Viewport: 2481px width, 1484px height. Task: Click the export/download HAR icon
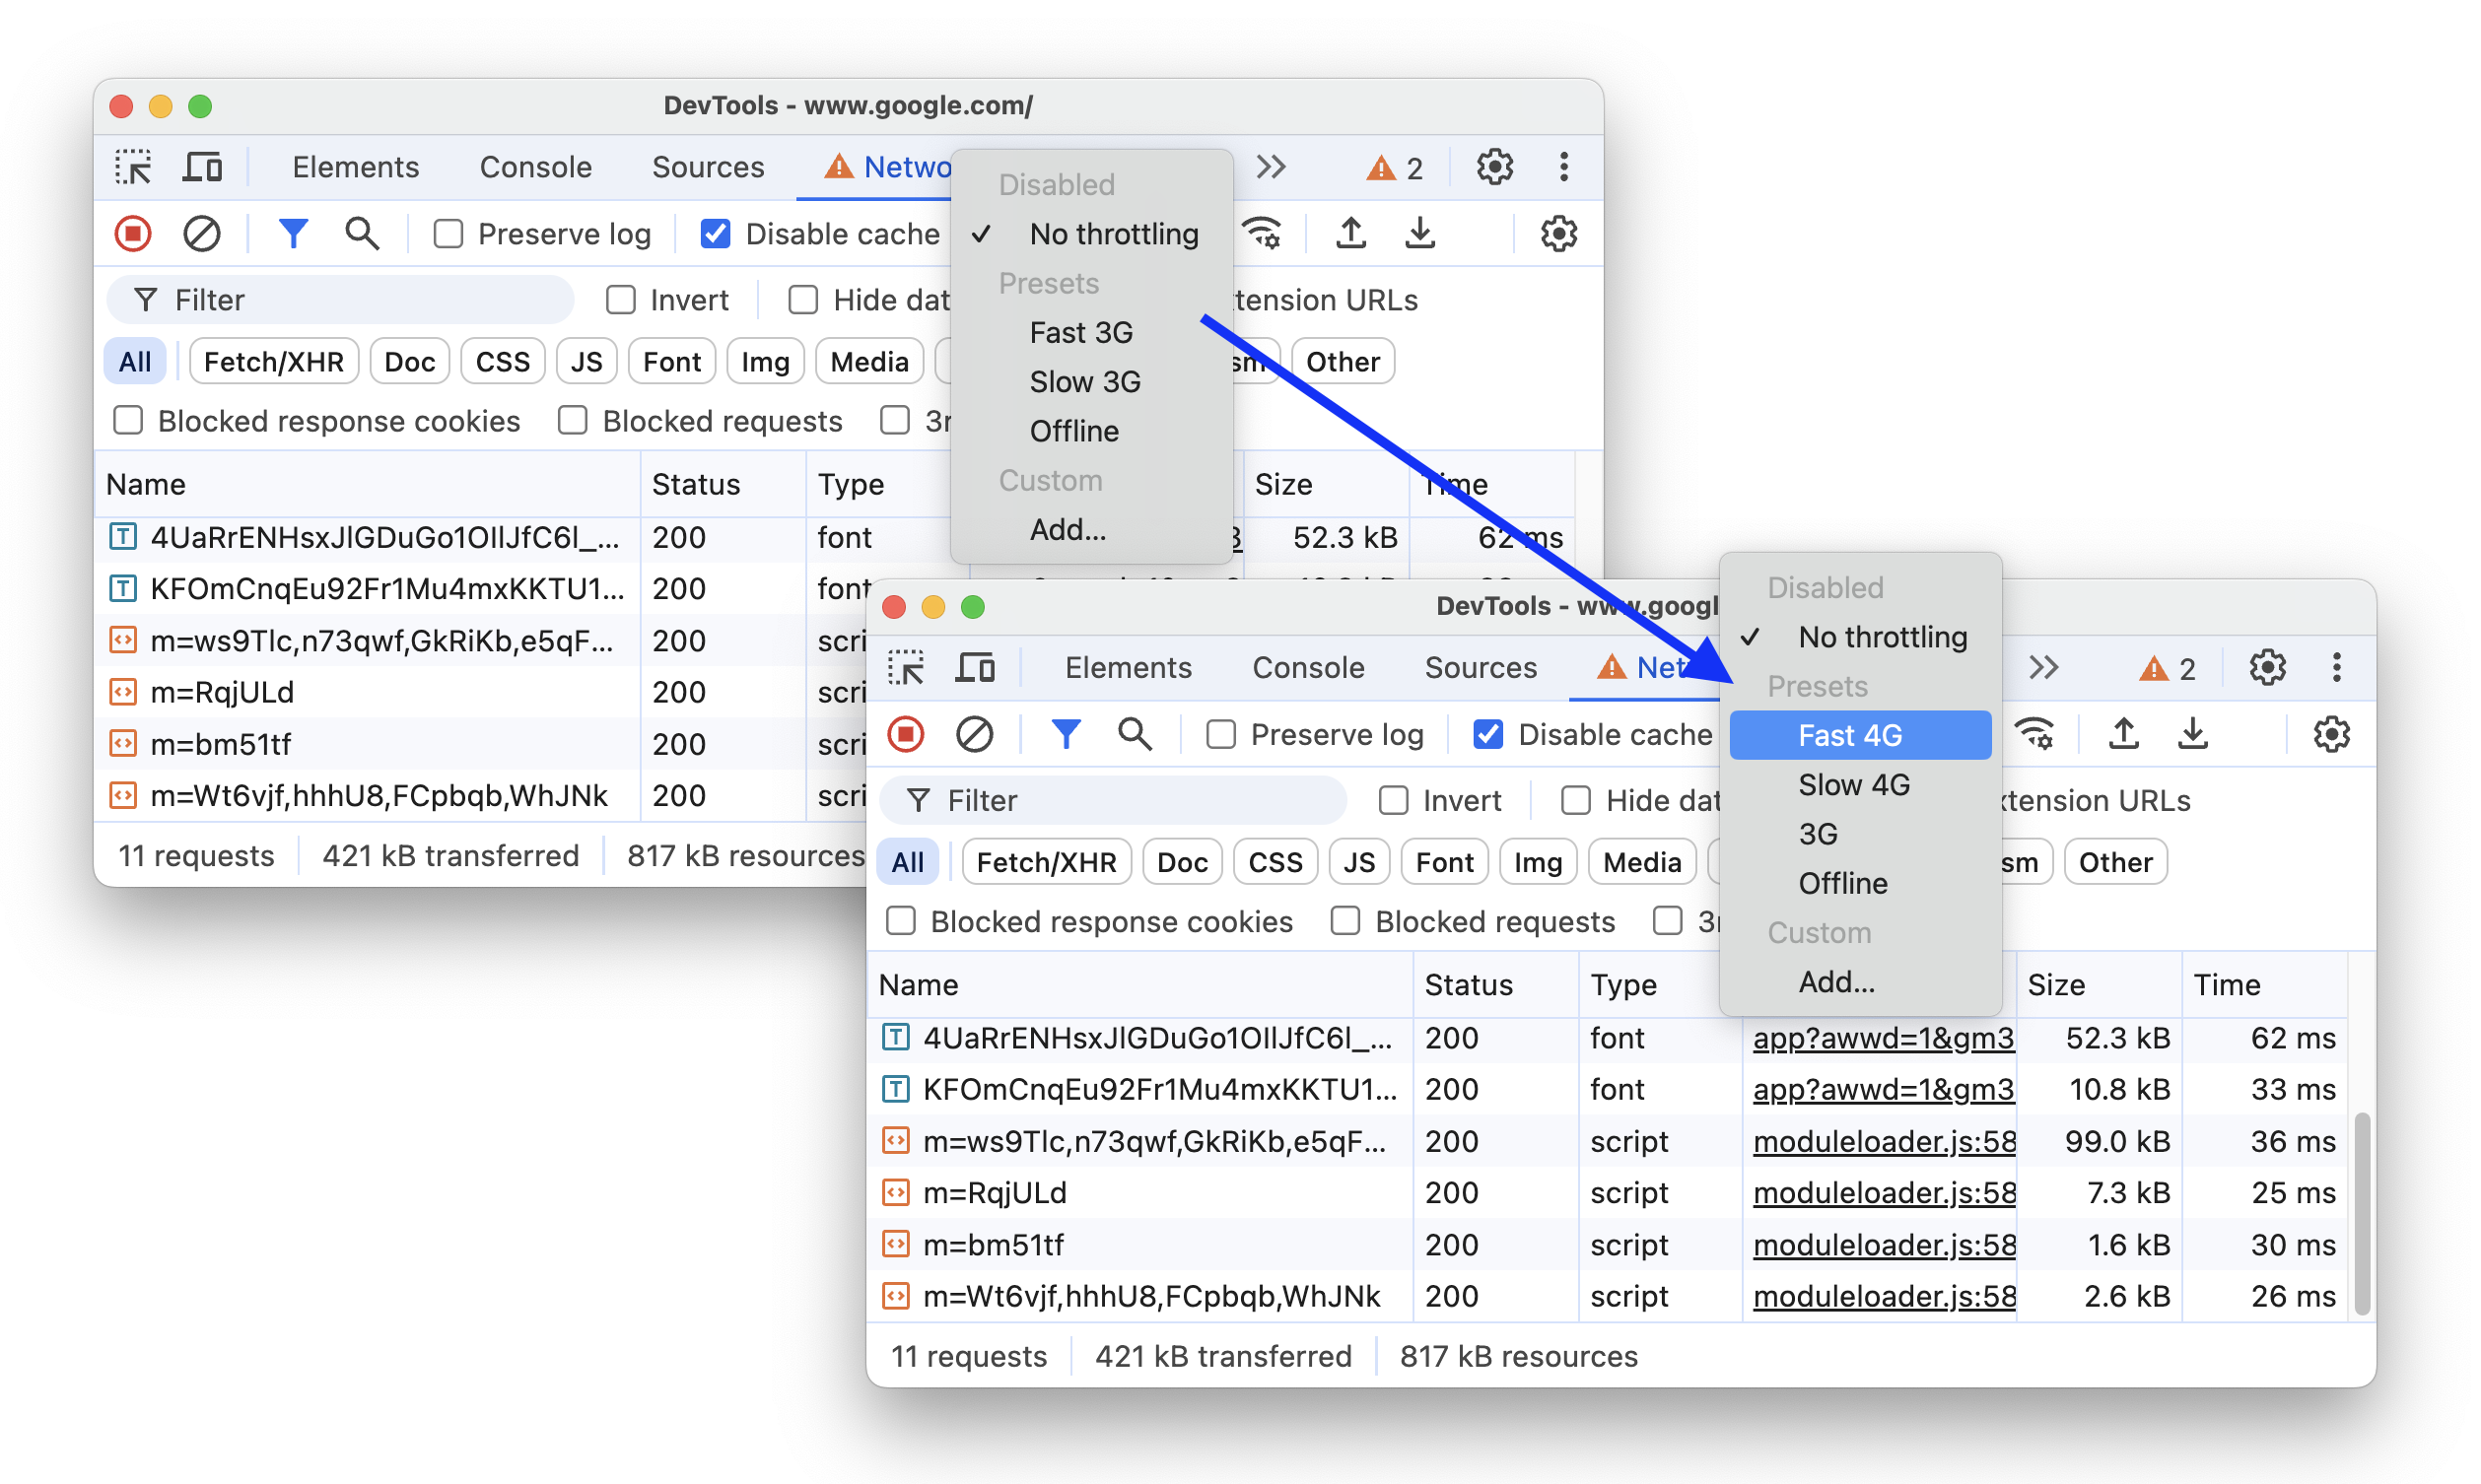pos(2195,735)
